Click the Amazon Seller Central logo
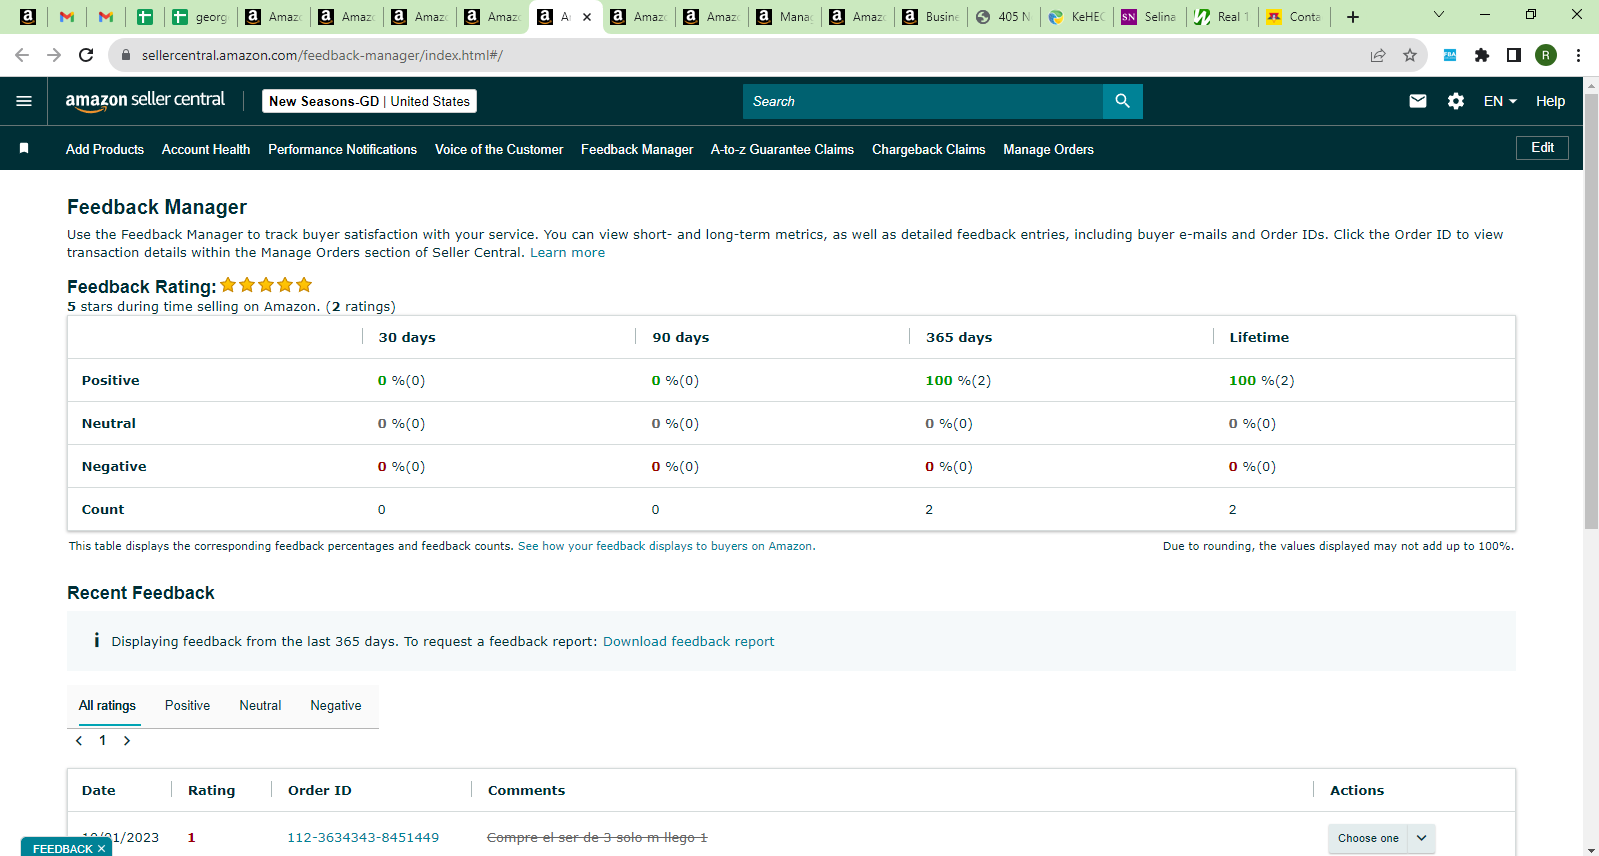 (145, 101)
